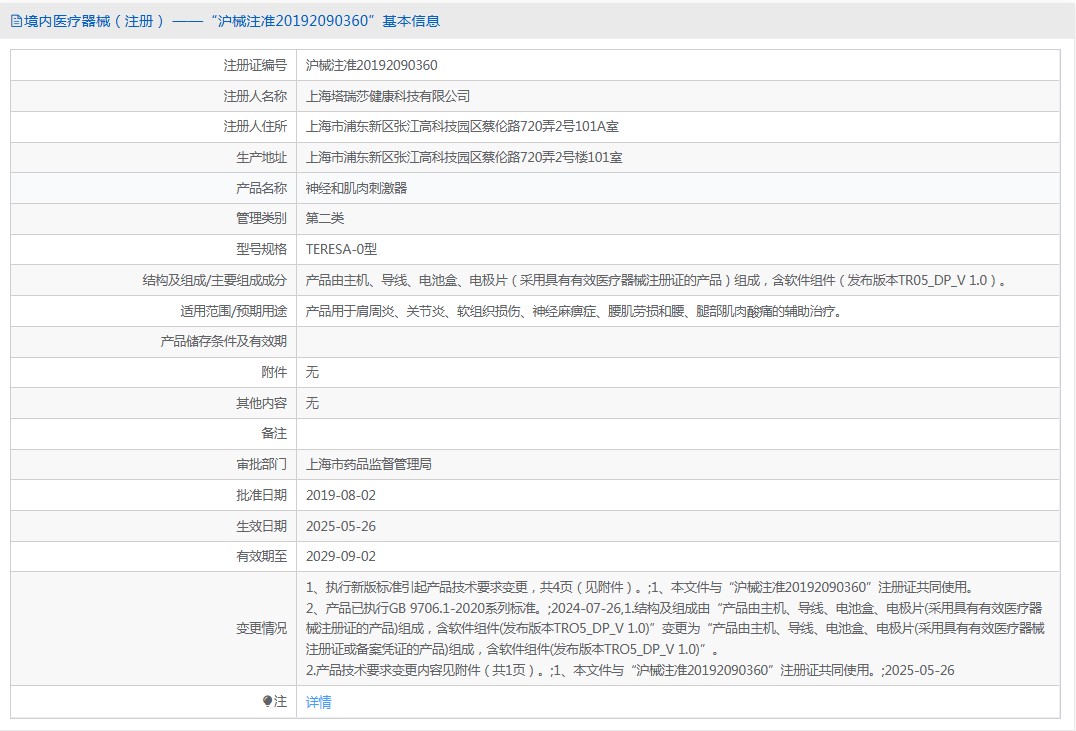Click management category value 第二类
Image resolution: width=1076 pixels, height=731 pixels.
tap(325, 218)
